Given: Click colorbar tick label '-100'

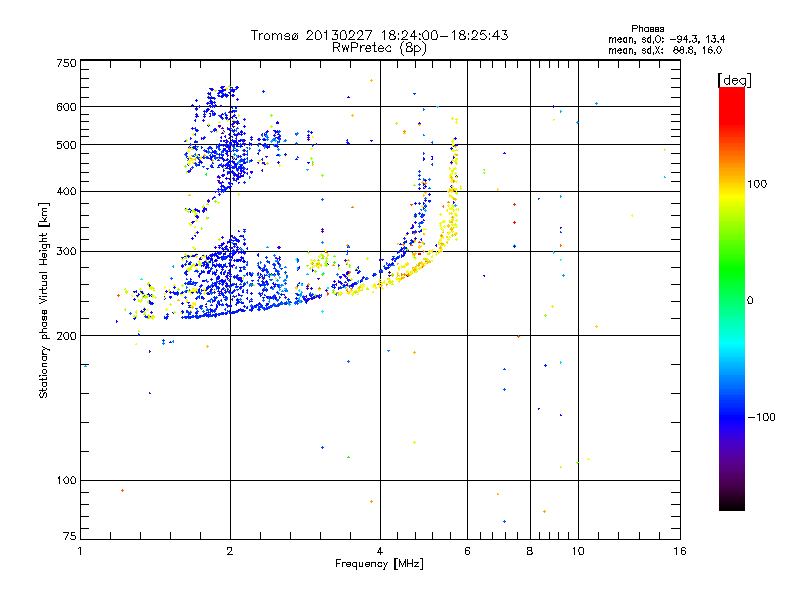Looking at the screenshot, I should [761, 417].
